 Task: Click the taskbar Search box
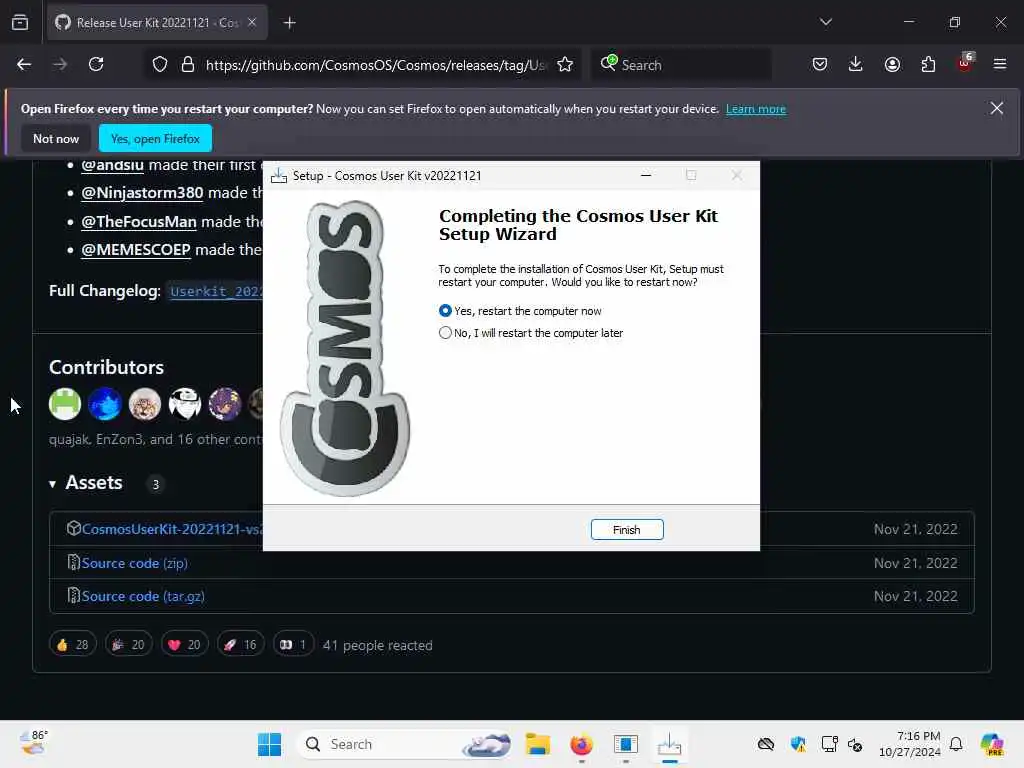point(405,744)
